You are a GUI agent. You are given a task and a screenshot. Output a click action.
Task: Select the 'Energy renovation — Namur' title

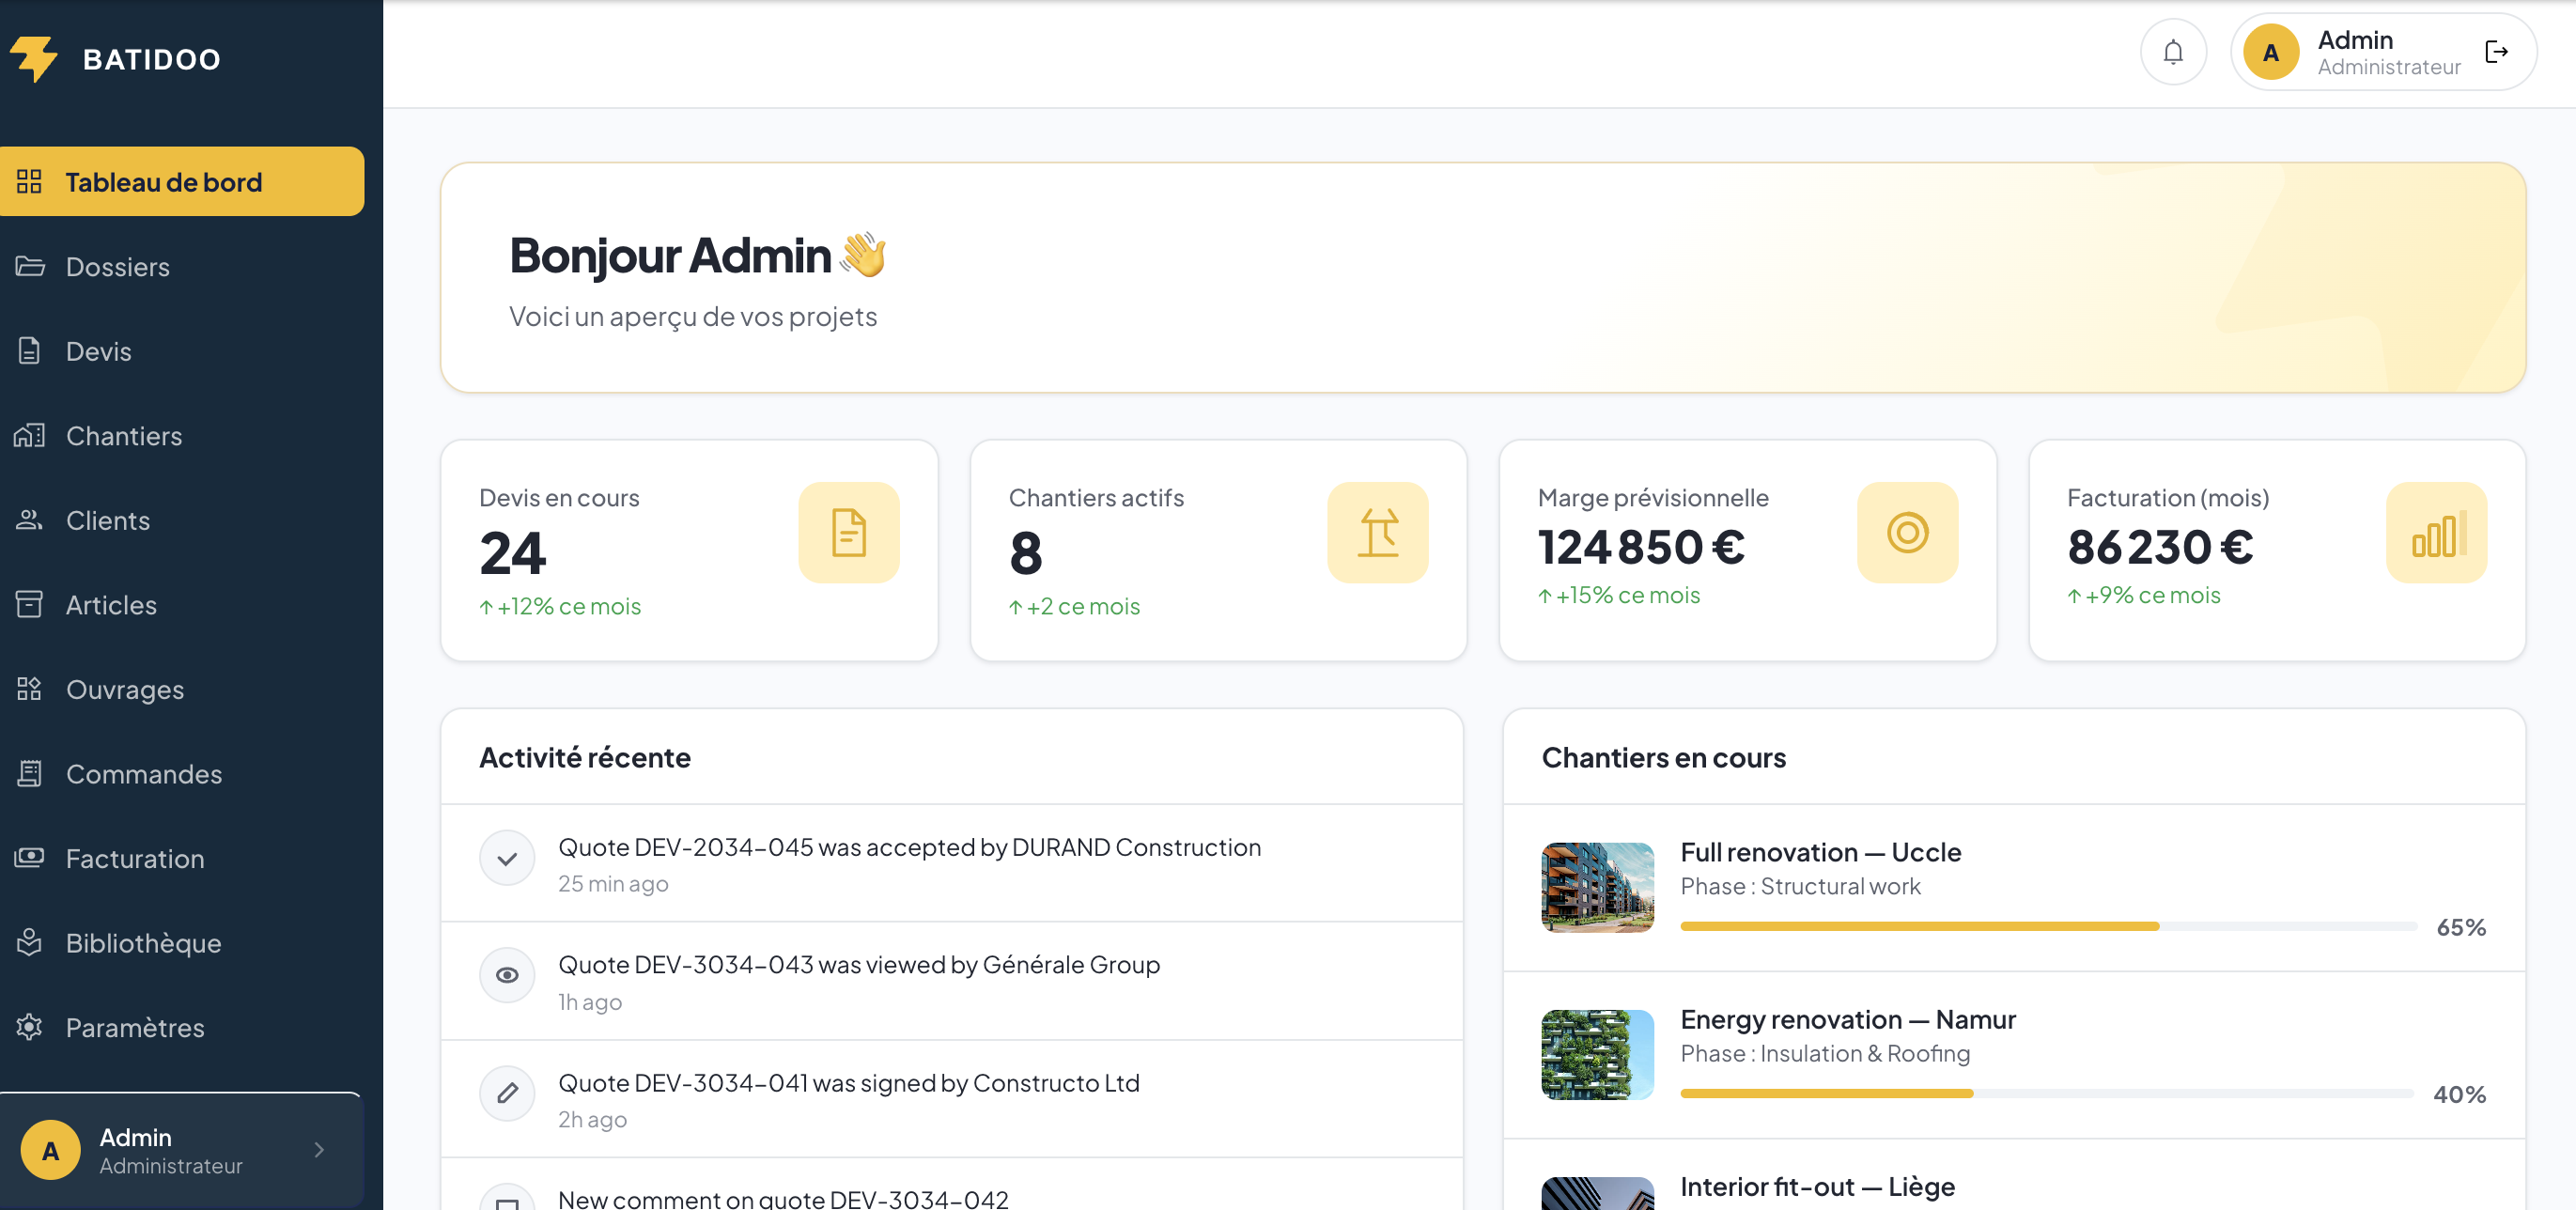coord(1848,1019)
